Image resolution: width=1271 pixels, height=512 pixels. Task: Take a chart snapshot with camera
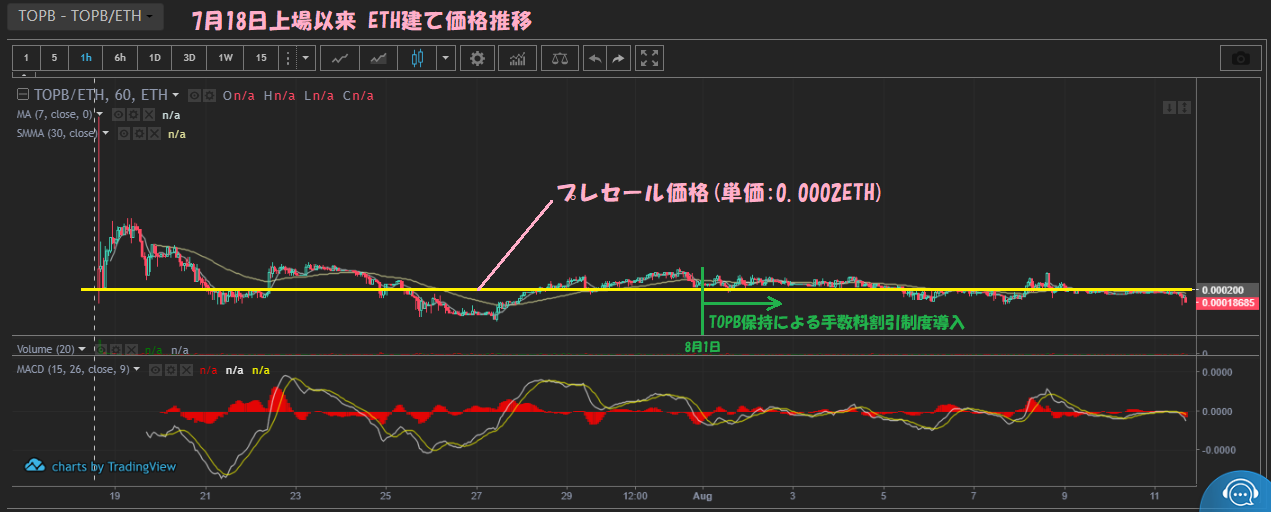click(x=1241, y=58)
